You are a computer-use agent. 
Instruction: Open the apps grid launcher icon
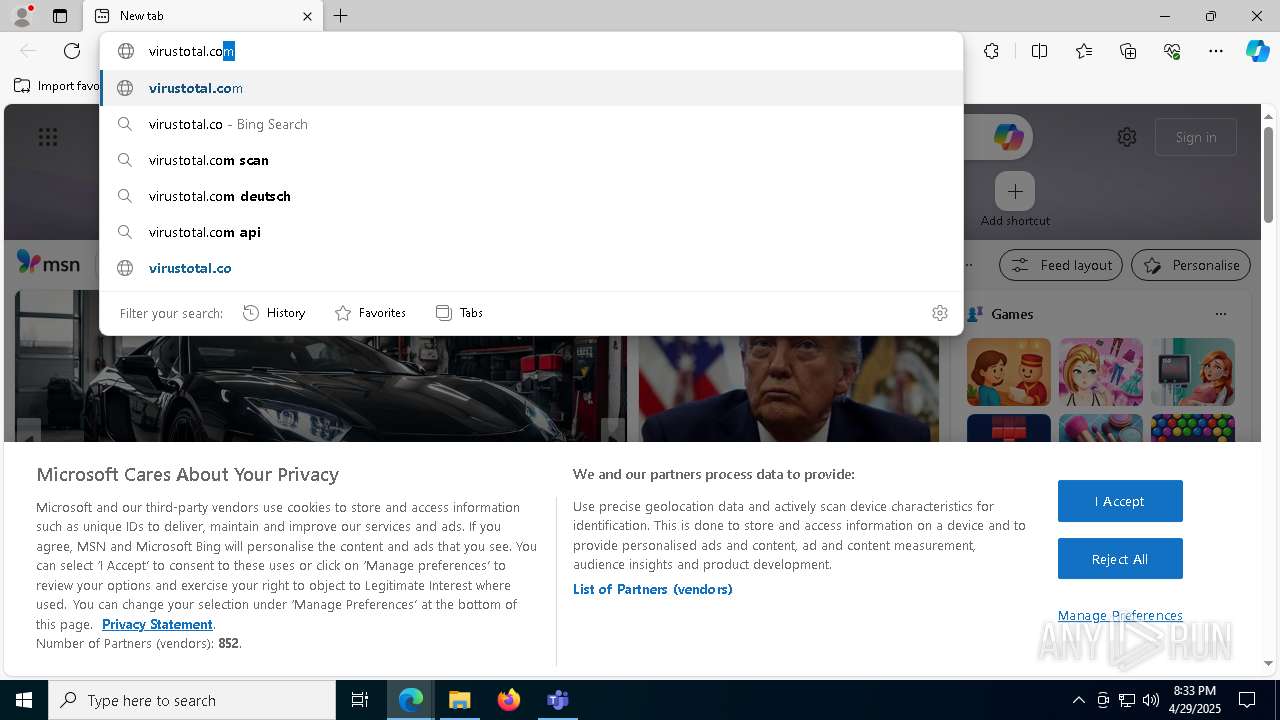[48, 137]
